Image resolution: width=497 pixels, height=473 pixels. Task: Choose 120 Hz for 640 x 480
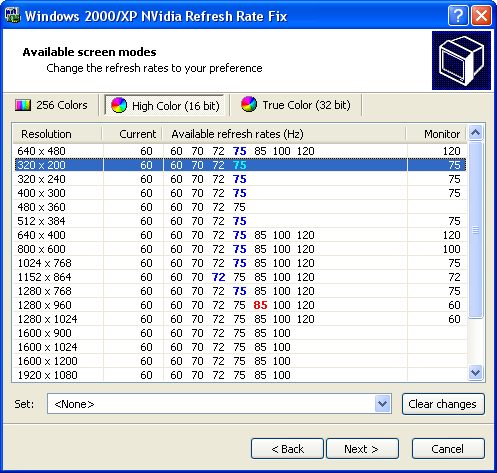click(x=306, y=151)
